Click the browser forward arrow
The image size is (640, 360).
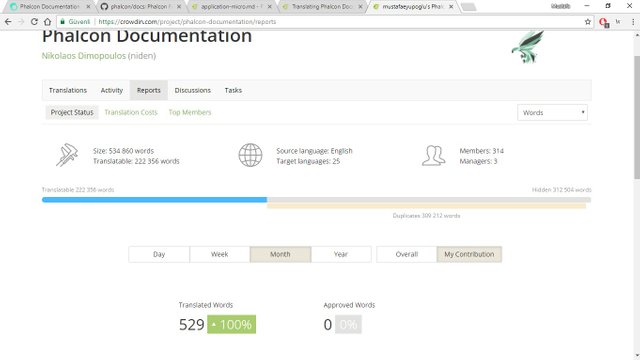point(21,22)
